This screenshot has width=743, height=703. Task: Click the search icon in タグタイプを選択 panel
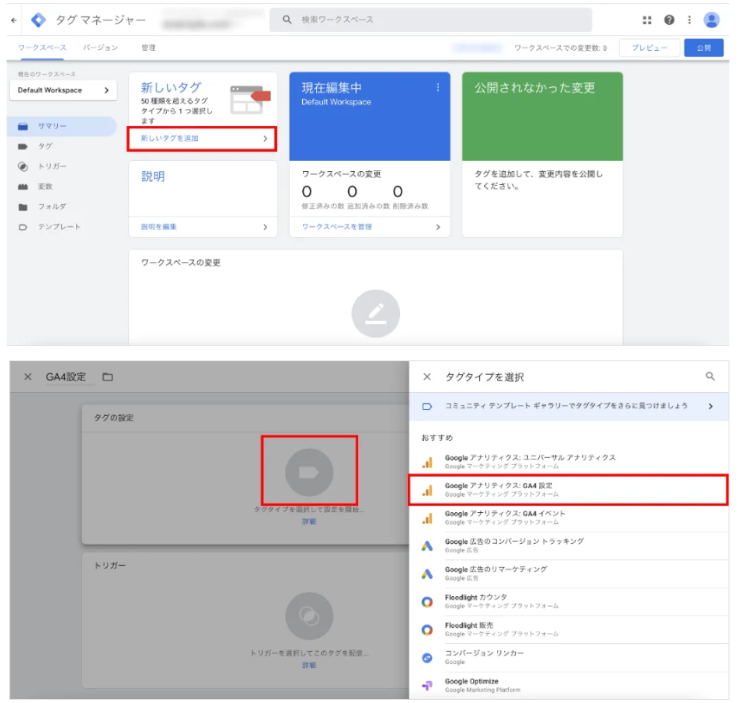tap(711, 377)
